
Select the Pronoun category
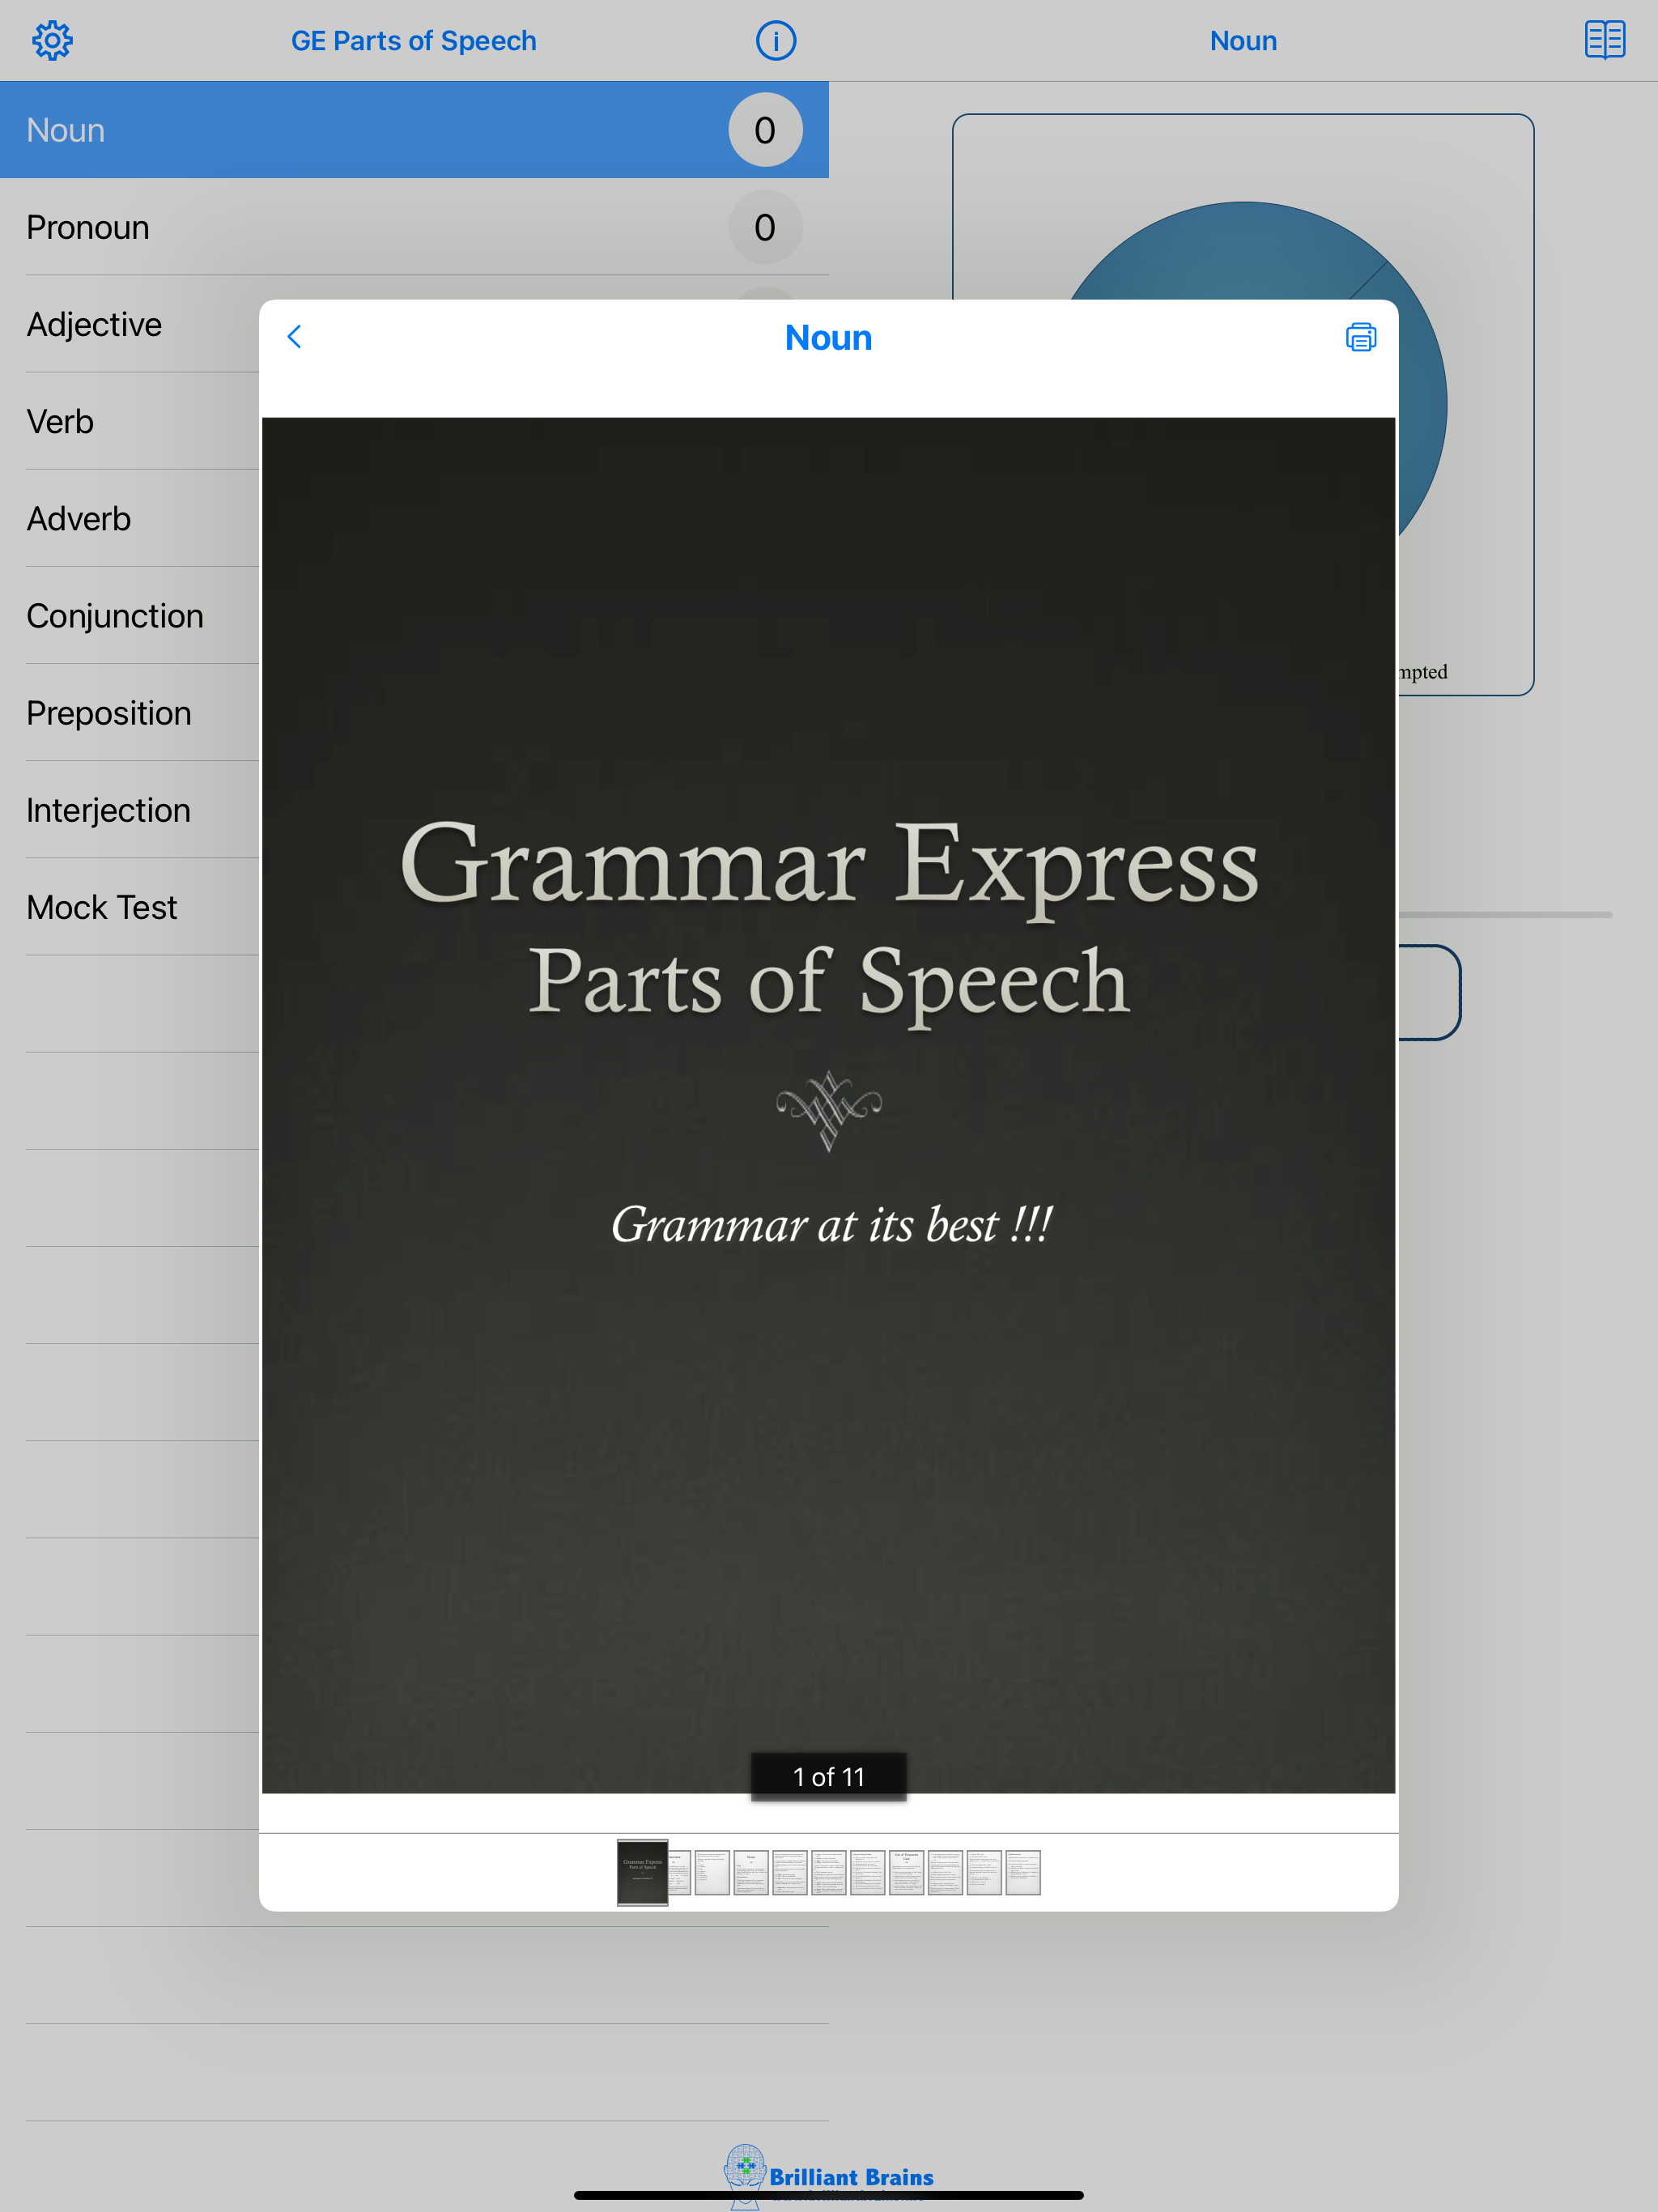coord(88,227)
